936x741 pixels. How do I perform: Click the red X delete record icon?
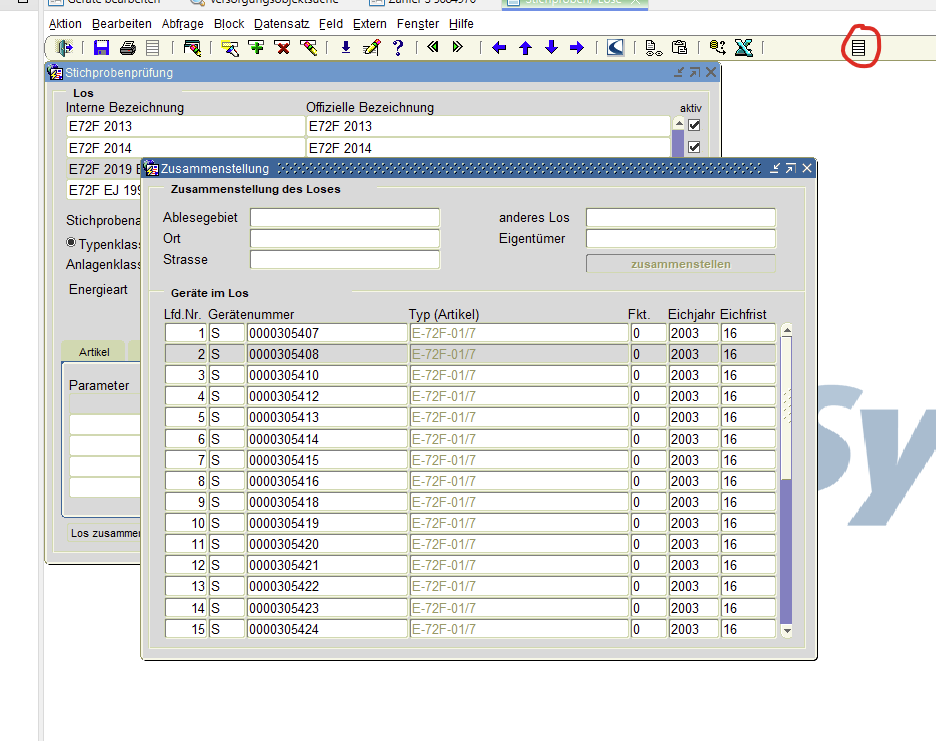pyautogui.click(x=283, y=47)
